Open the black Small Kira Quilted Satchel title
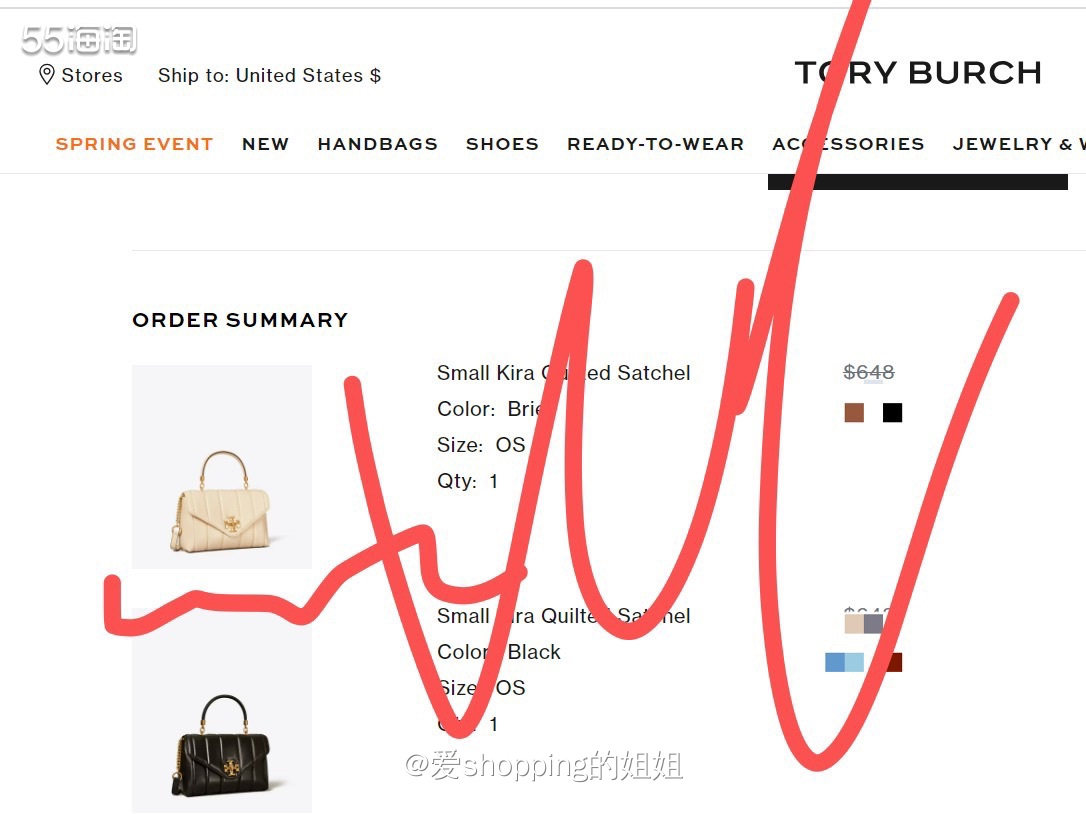This screenshot has height=814, width=1086. point(563,616)
